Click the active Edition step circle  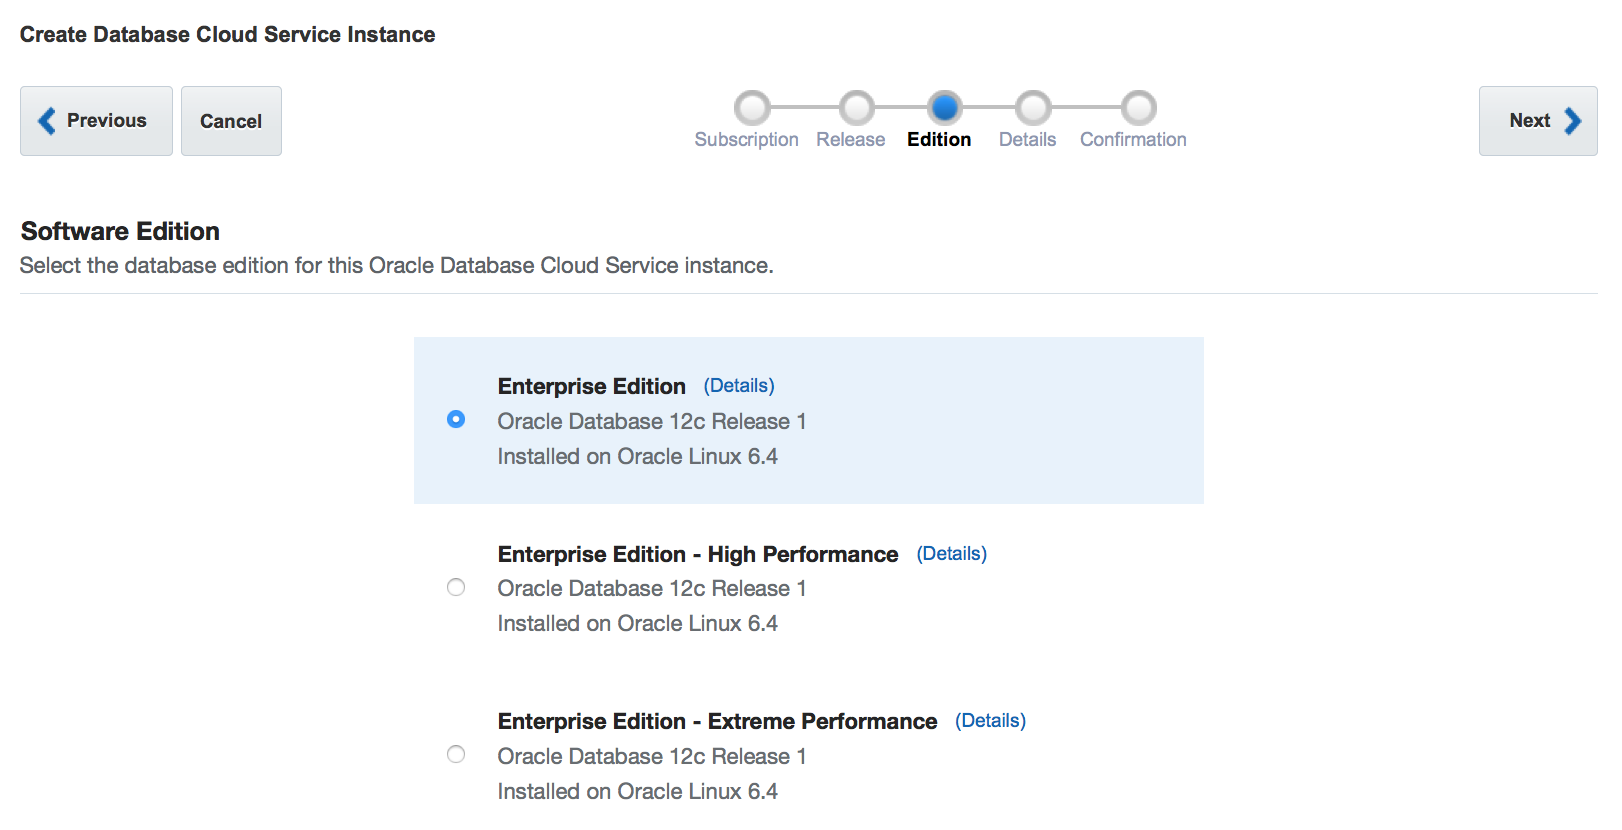(x=945, y=108)
